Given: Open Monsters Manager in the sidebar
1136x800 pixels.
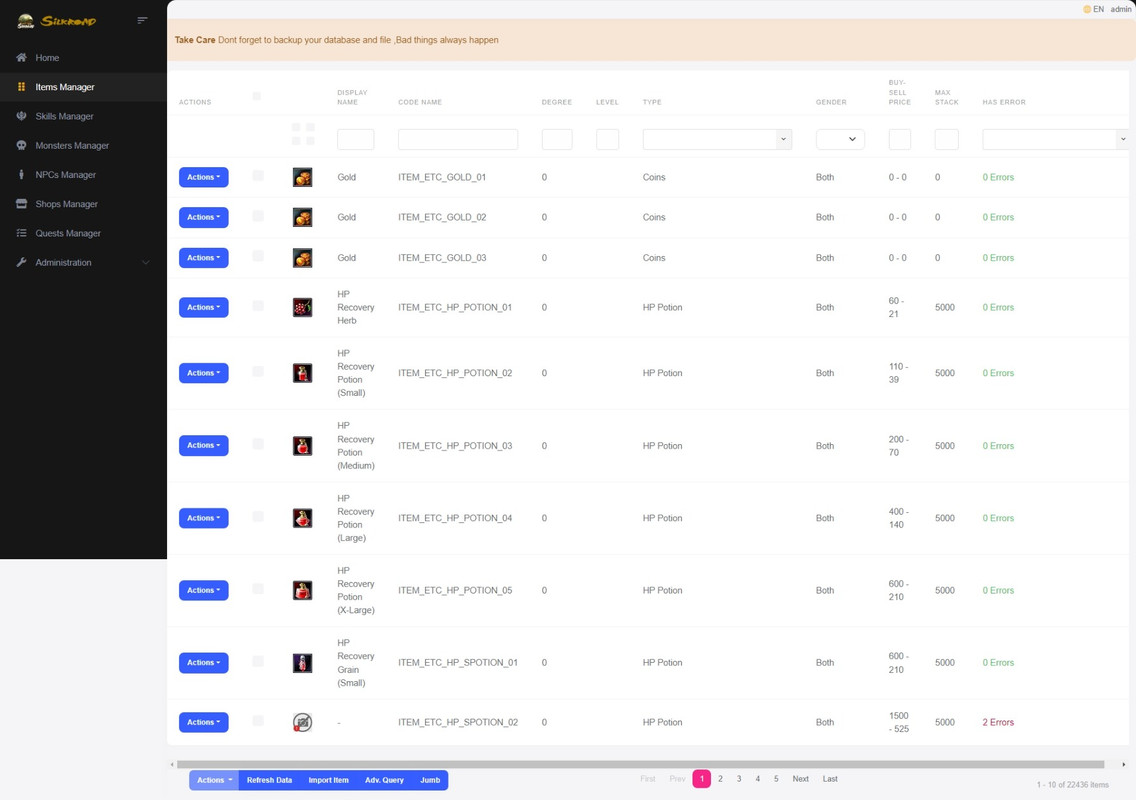Looking at the screenshot, I should tap(83, 145).
